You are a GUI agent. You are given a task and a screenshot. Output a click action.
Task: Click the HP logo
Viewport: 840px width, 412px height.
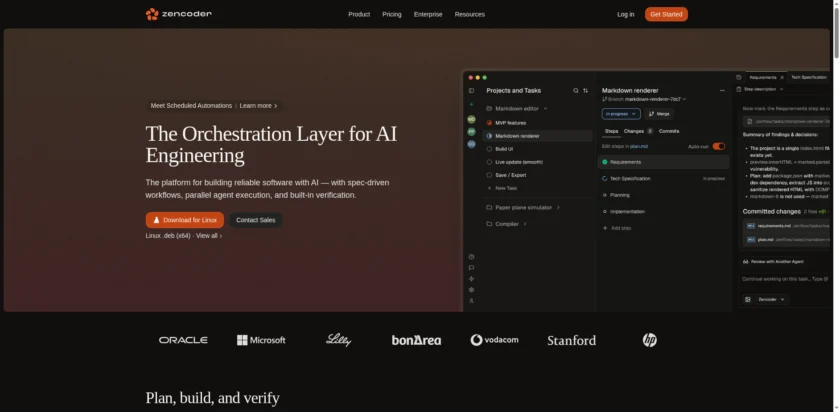(x=649, y=340)
